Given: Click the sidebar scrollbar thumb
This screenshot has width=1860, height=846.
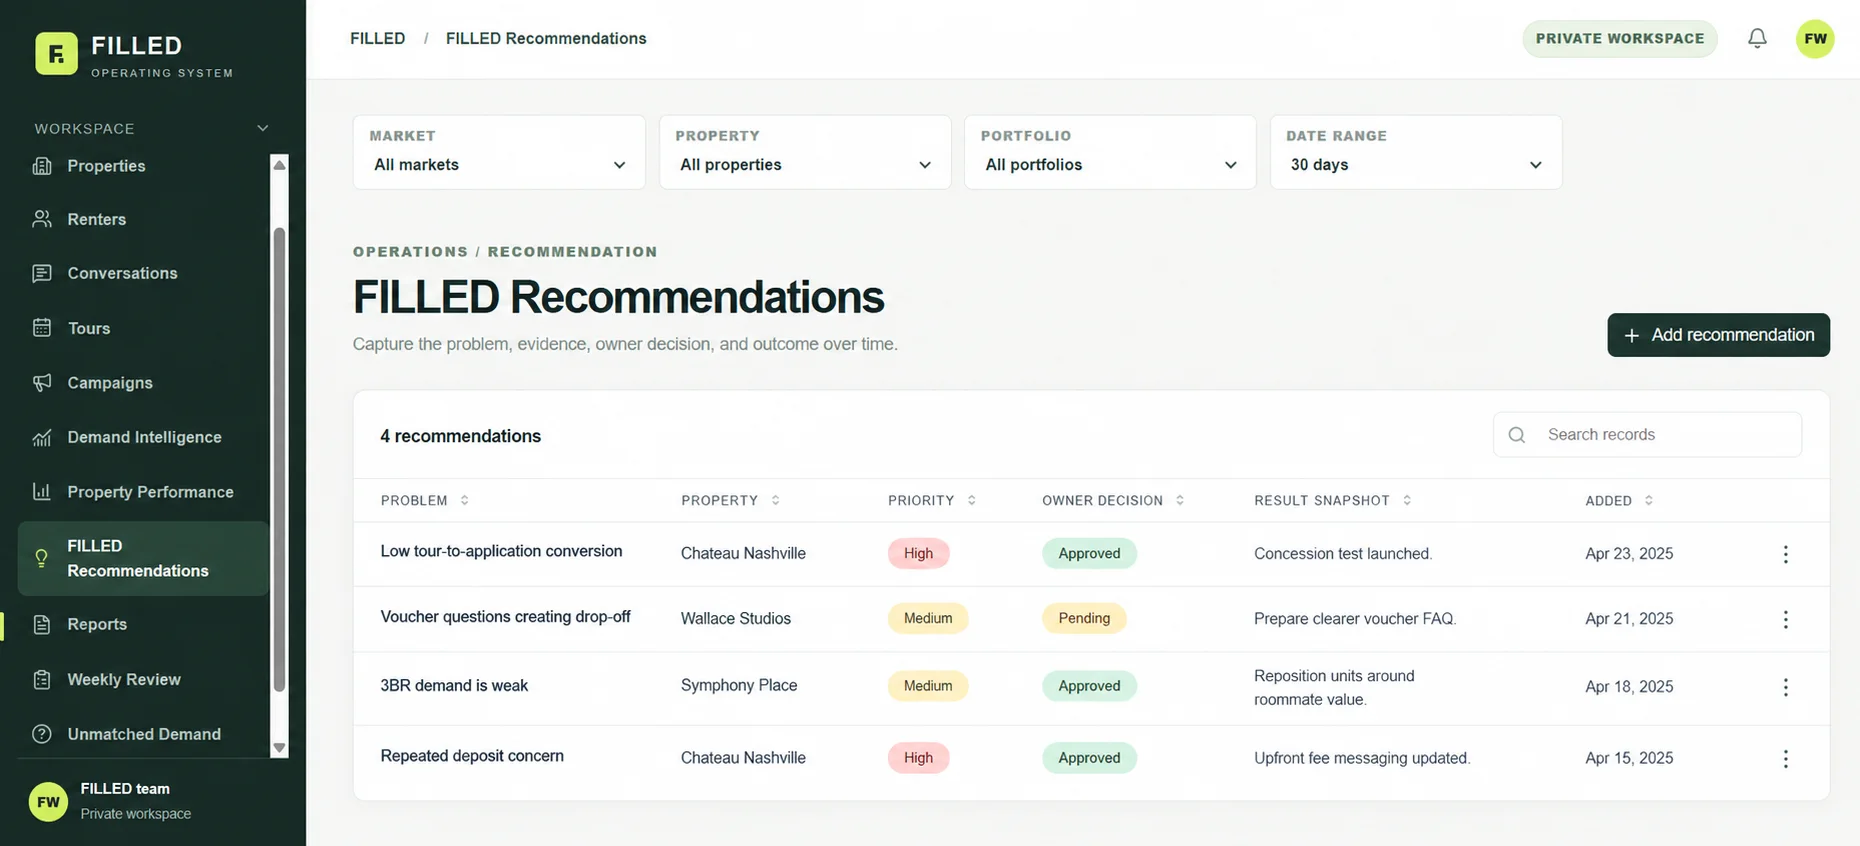Looking at the screenshot, I should [279, 459].
